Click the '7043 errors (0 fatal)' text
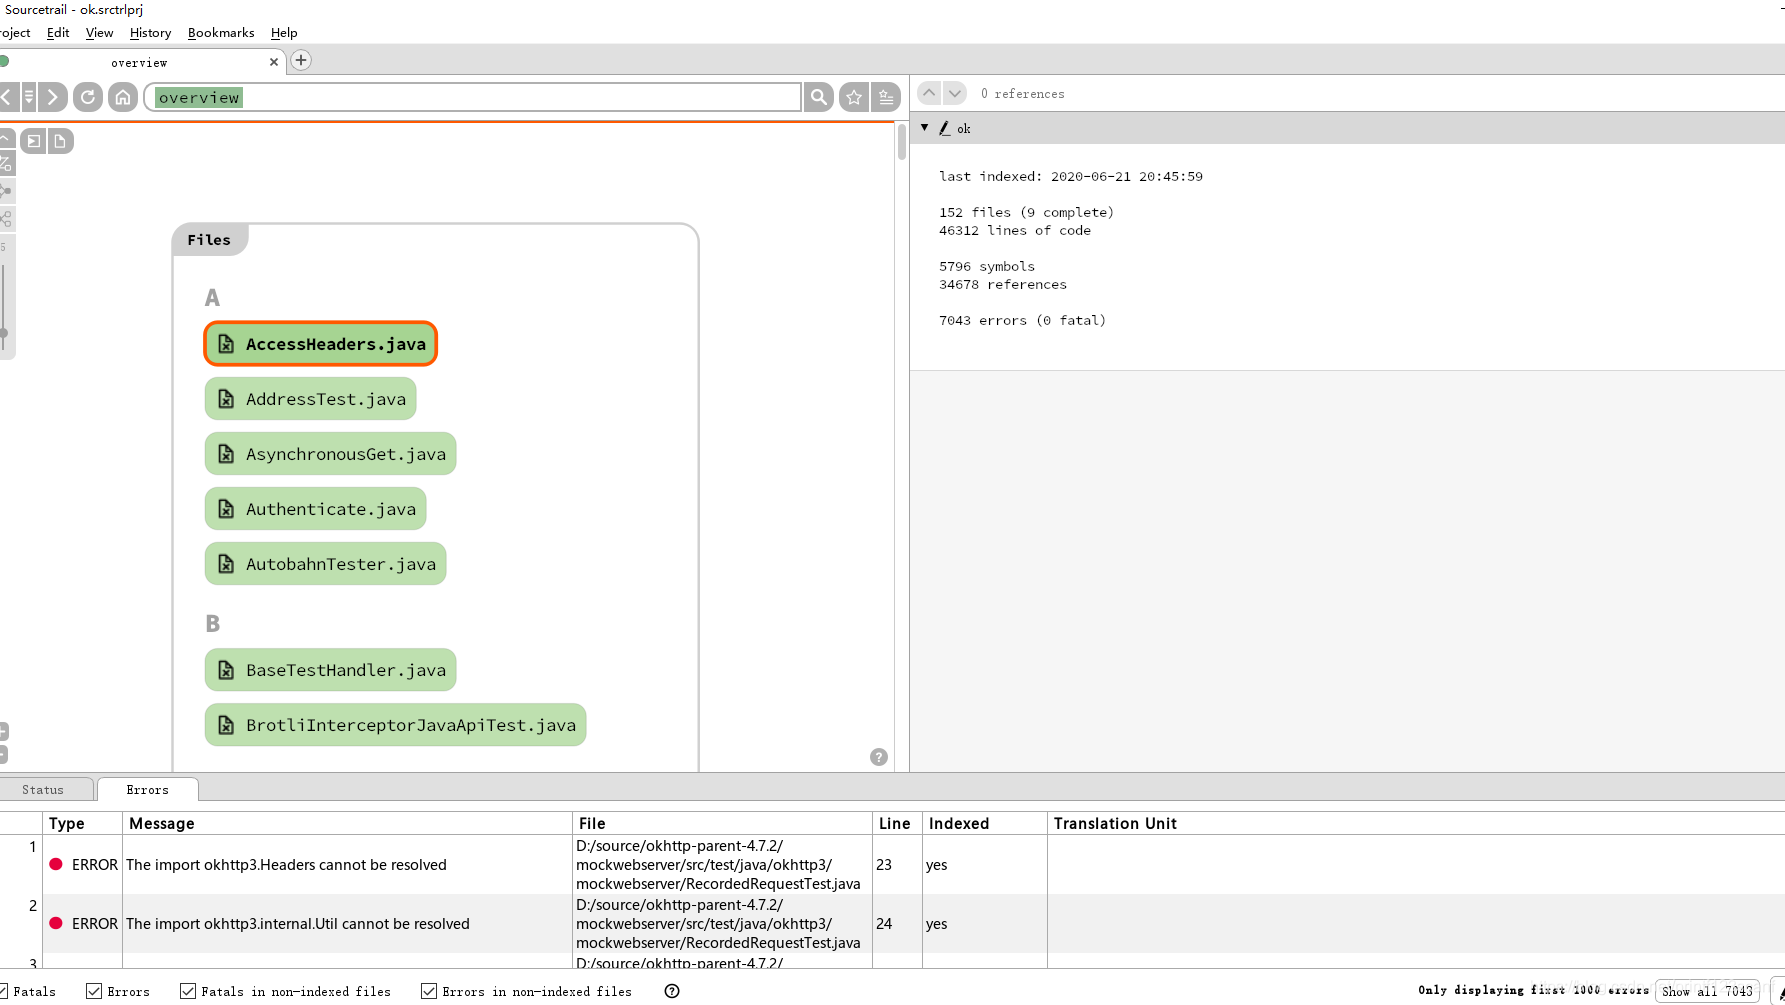Viewport: 1785px width, 1005px height. [x=1022, y=320]
